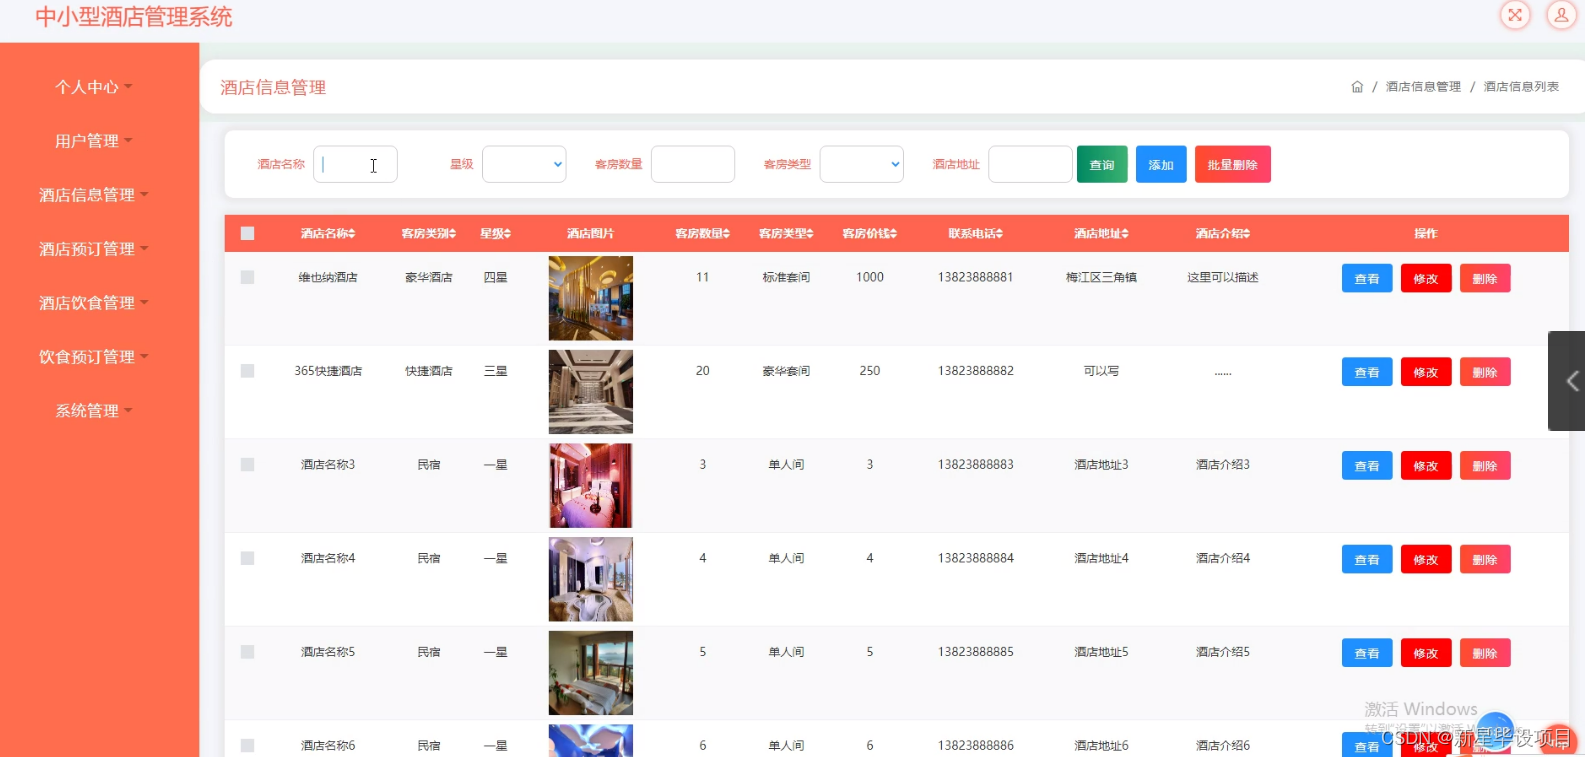
Task: Click the home icon in breadcrumb
Action: 1357,87
